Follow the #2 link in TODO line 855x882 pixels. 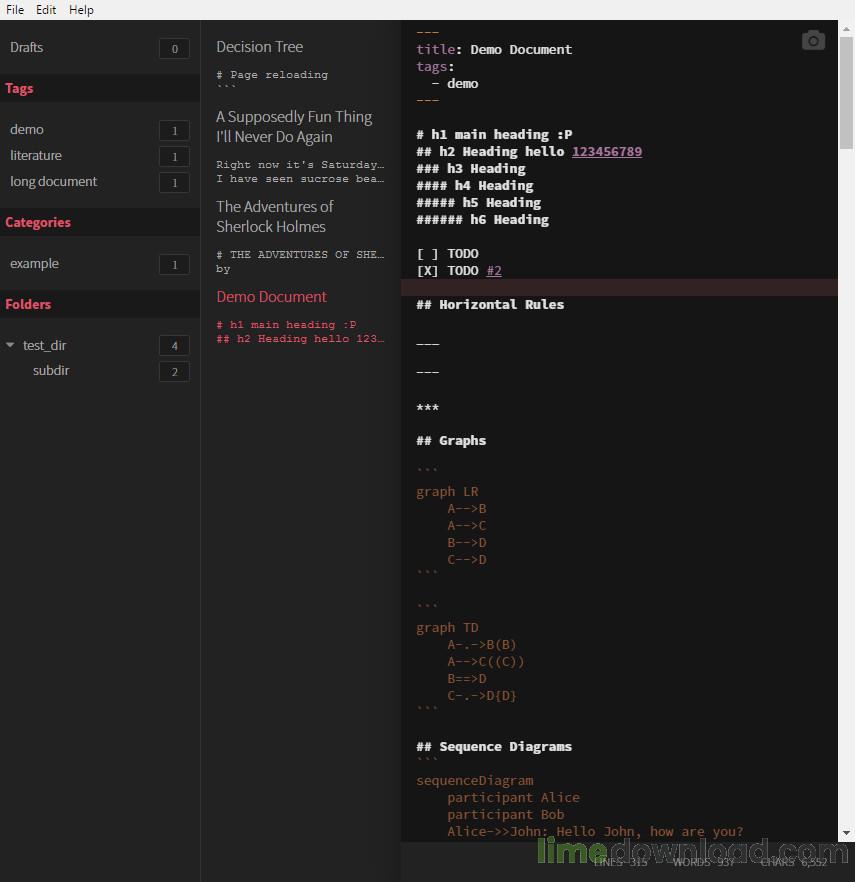click(x=494, y=271)
